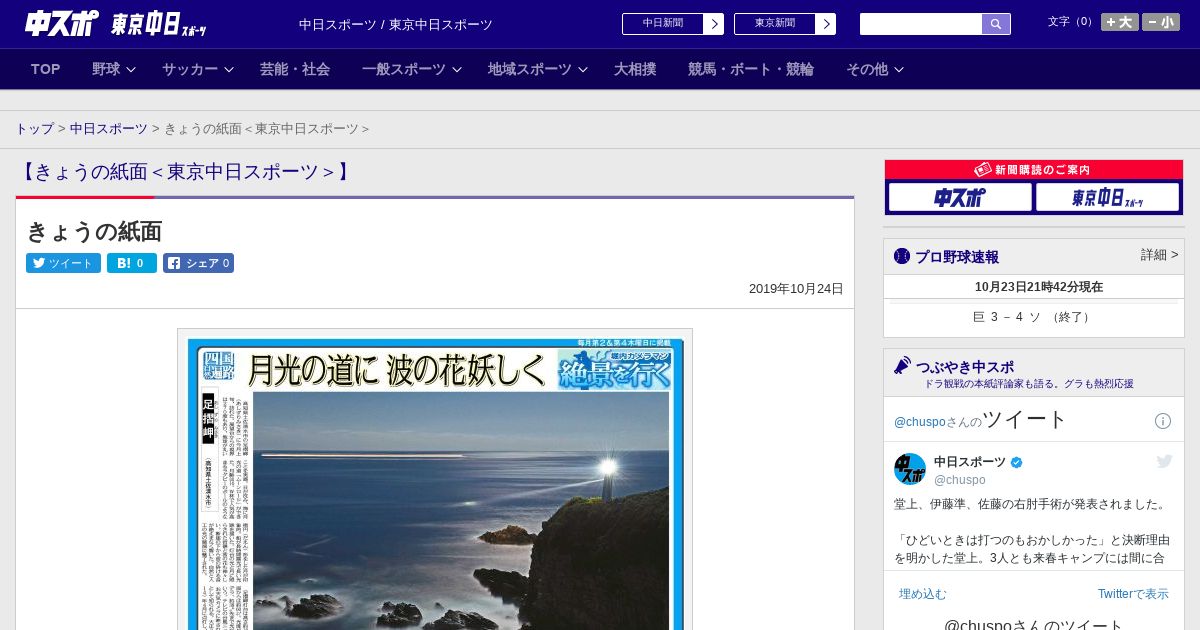This screenshot has width=1200, height=630.
Task: Click the search magnifier button
Action: coord(996,24)
